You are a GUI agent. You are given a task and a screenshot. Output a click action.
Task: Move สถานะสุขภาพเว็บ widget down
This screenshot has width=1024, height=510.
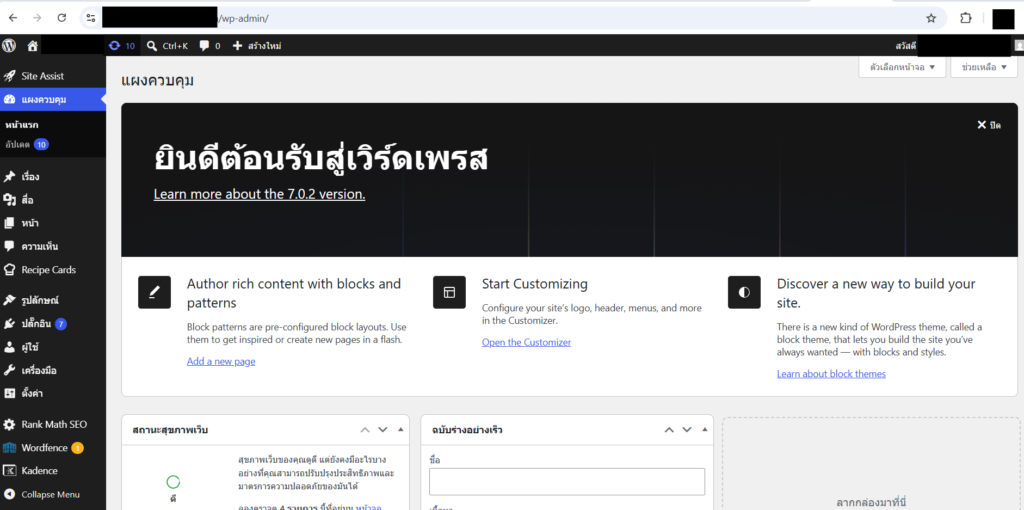pos(383,430)
